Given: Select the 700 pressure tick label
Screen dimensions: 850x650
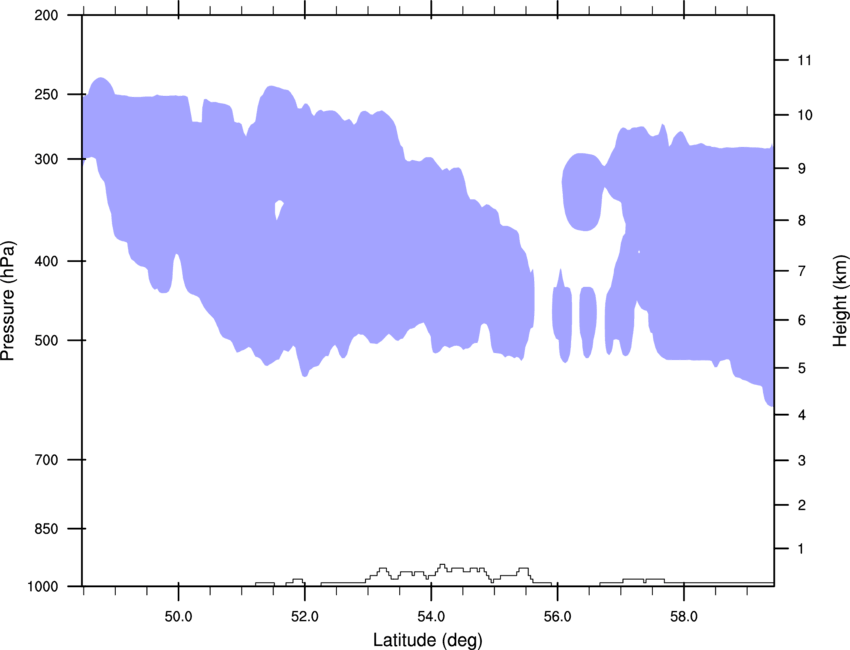Looking at the screenshot, I should pos(46,460).
